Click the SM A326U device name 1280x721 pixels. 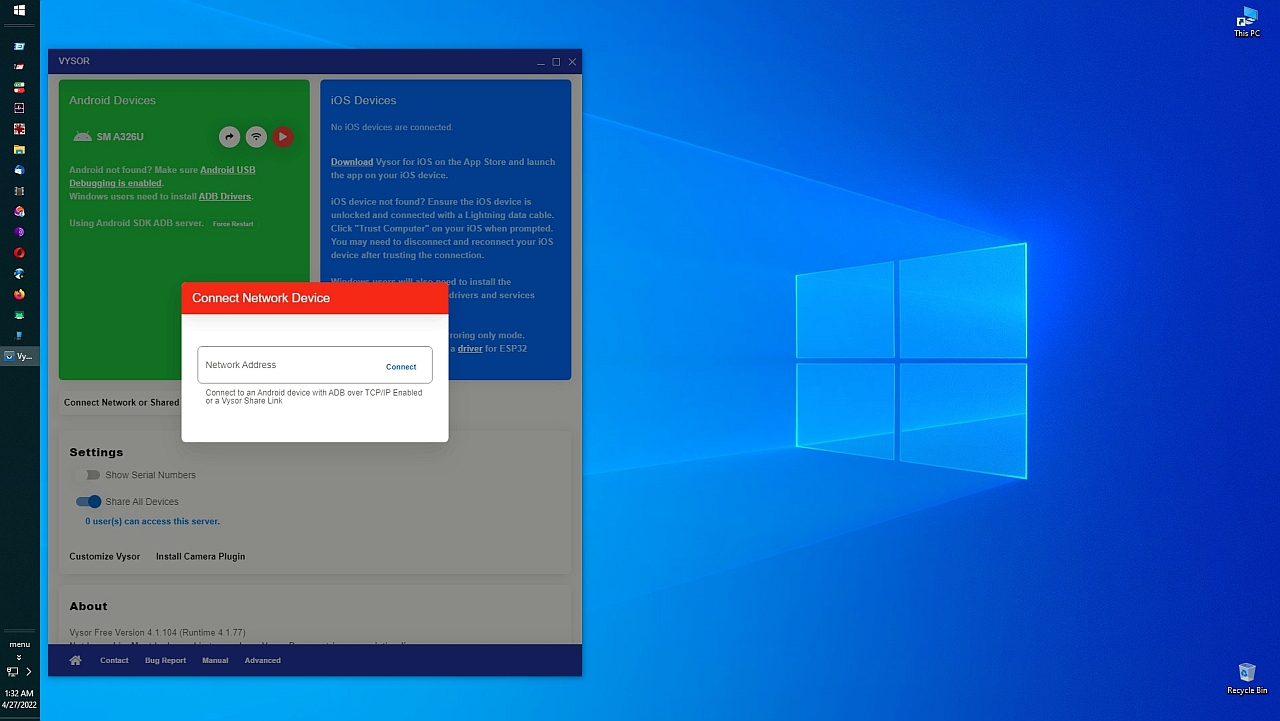coord(120,137)
